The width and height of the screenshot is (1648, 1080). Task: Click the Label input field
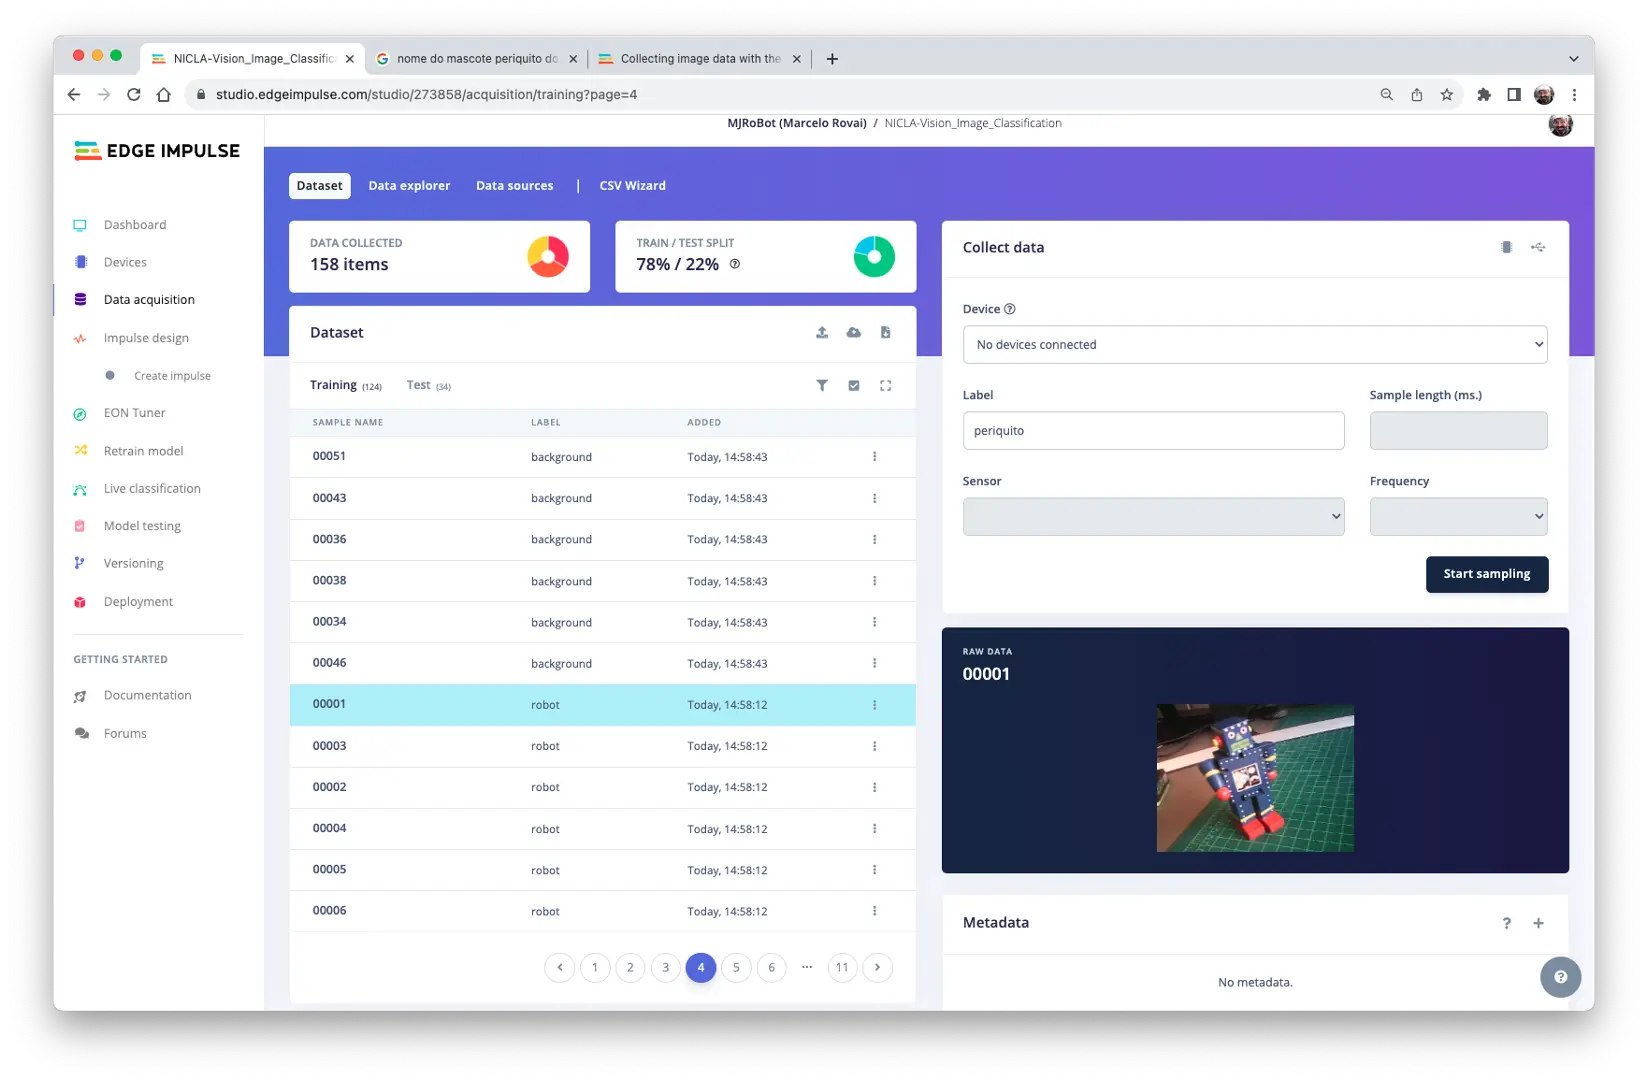(x=1153, y=431)
